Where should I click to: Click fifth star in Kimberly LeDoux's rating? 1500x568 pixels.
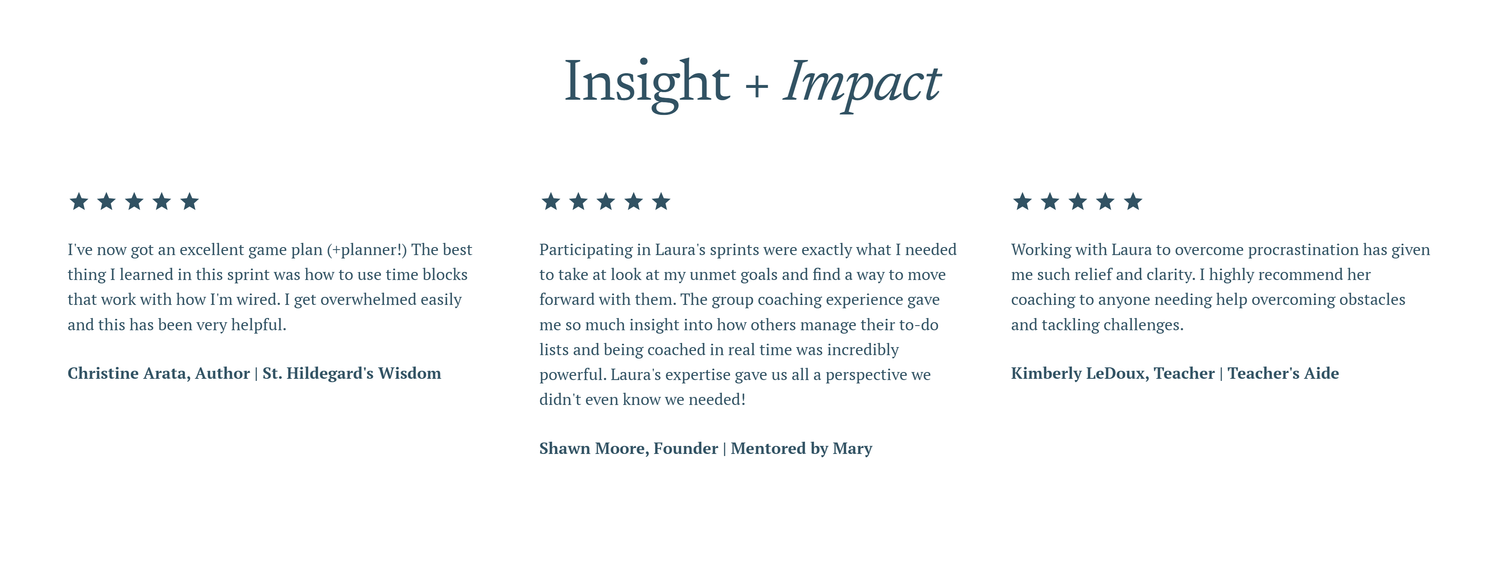pyautogui.click(x=1133, y=202)
